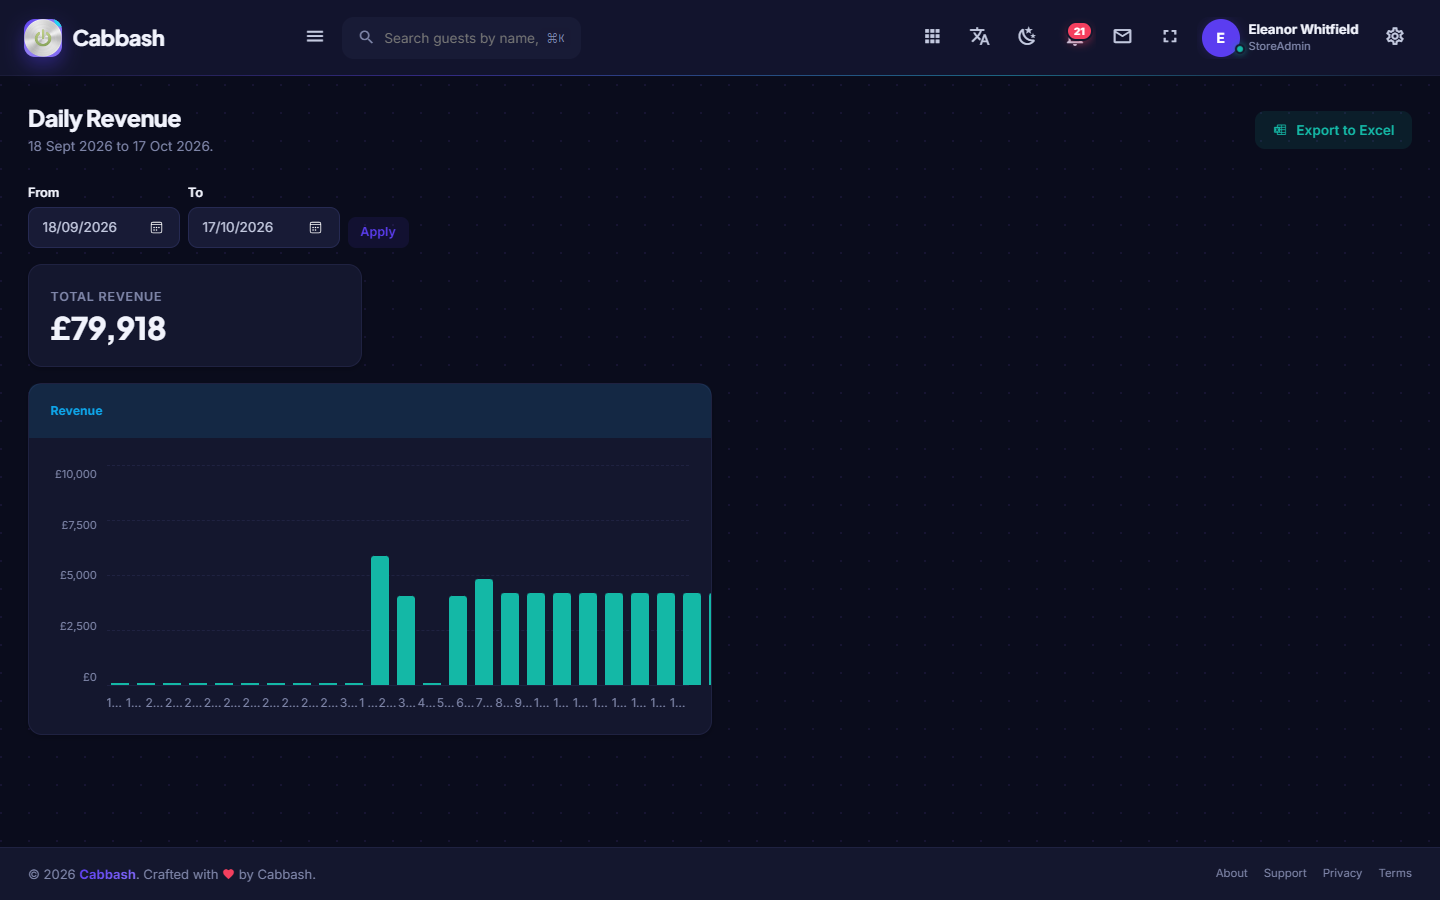
Task: Click the From date field 18/09/2026
Action: 104,228
